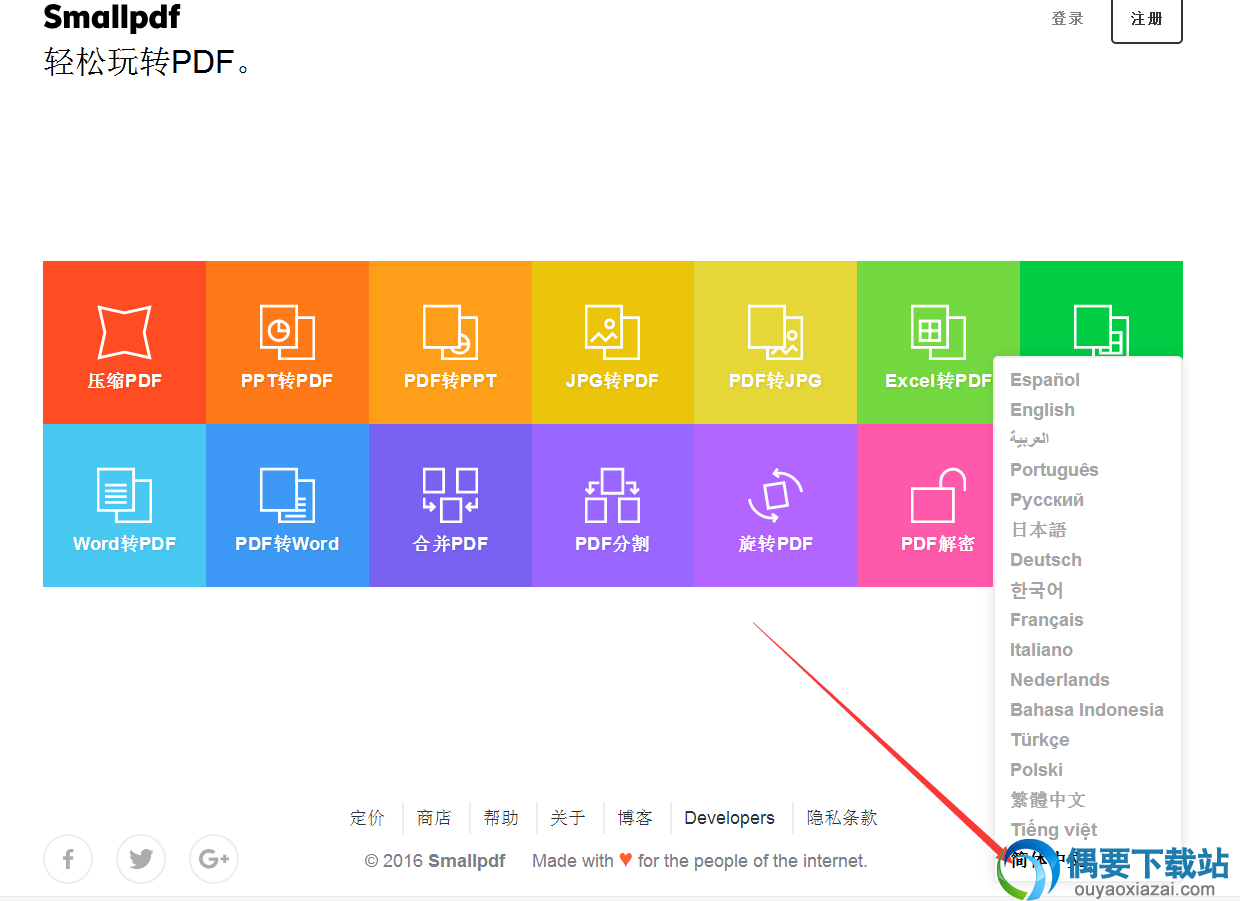
Task: Switch the site language to Nederlands
Action: coord(1060,680)
